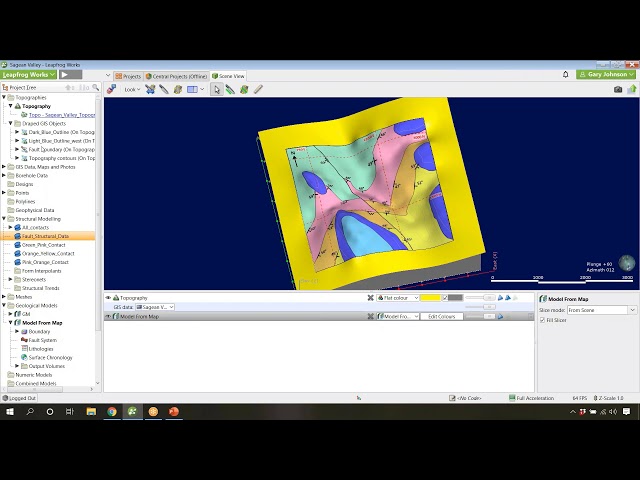Toggle Topography visibility eye in shape list
640x480 pixels.
point(108,298)
